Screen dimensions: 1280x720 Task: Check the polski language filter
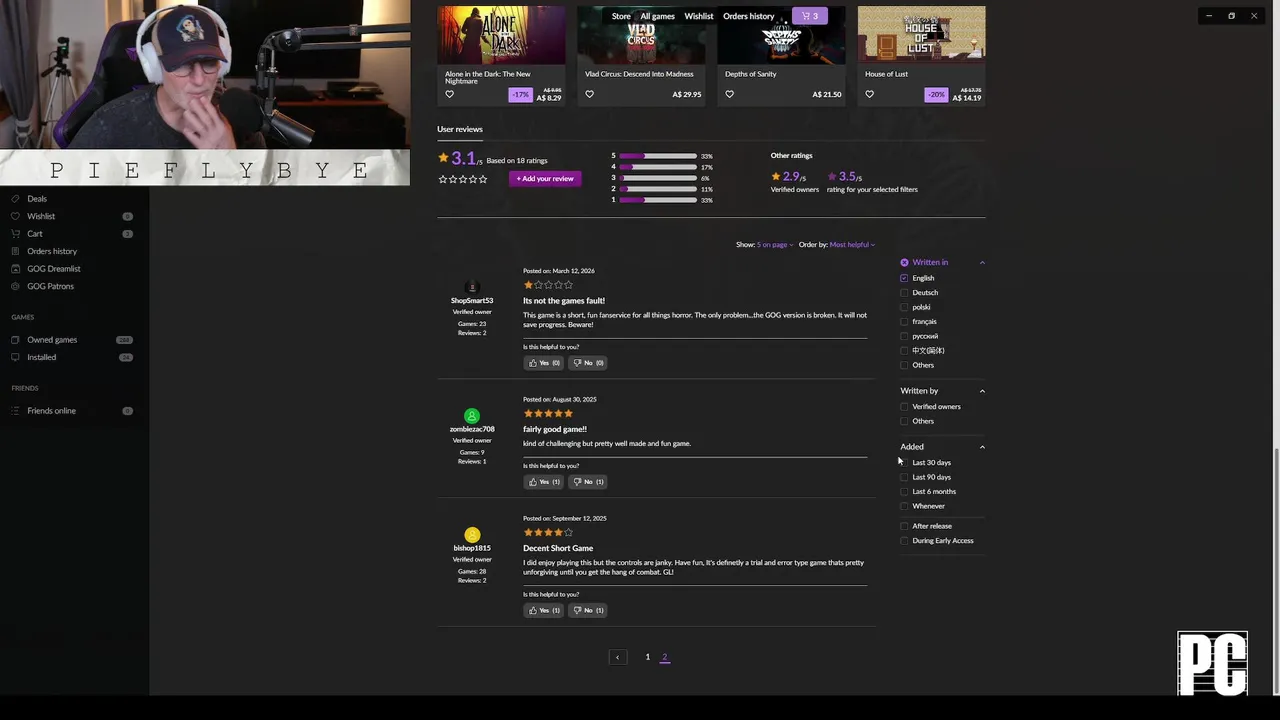click(x=904, y=307)
